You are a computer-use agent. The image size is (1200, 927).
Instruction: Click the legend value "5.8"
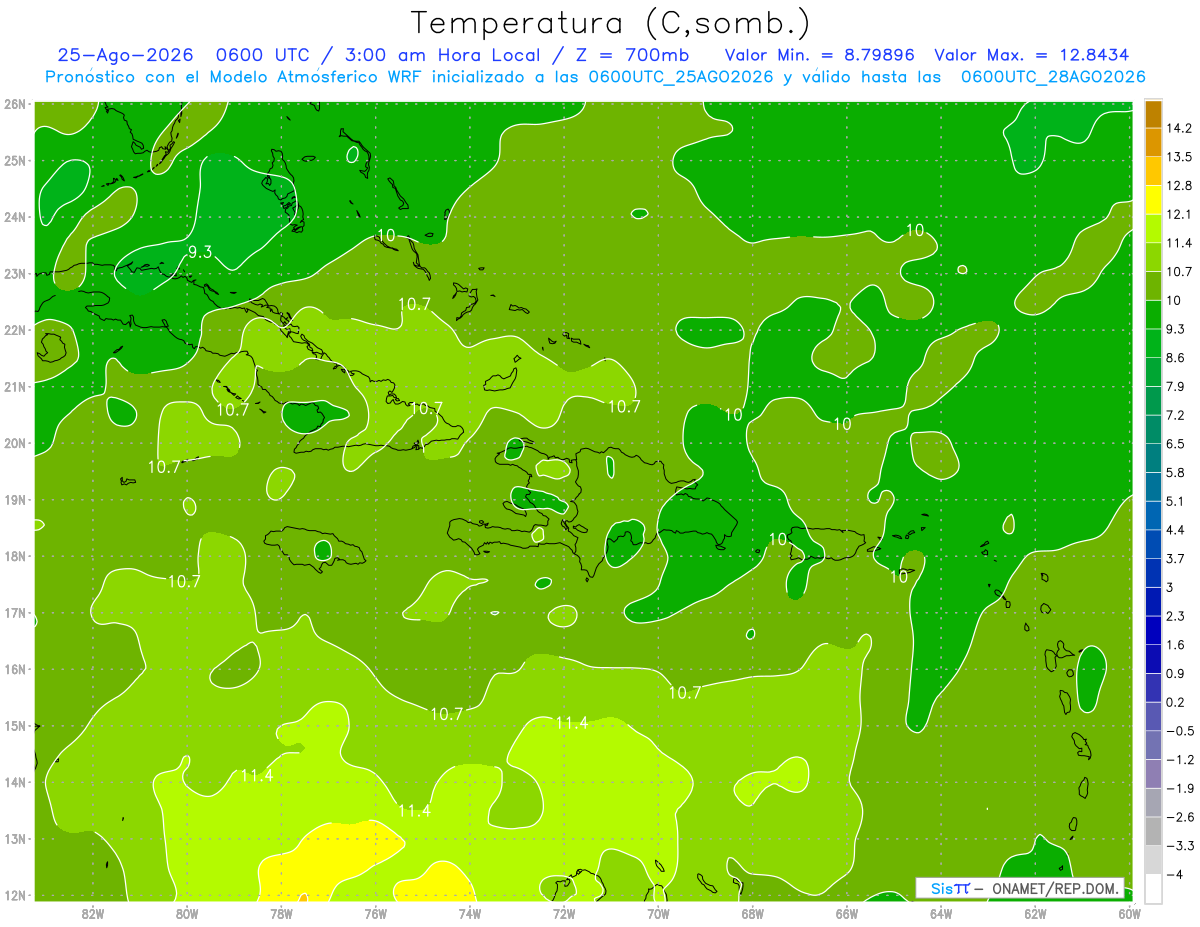point(1176,472)
